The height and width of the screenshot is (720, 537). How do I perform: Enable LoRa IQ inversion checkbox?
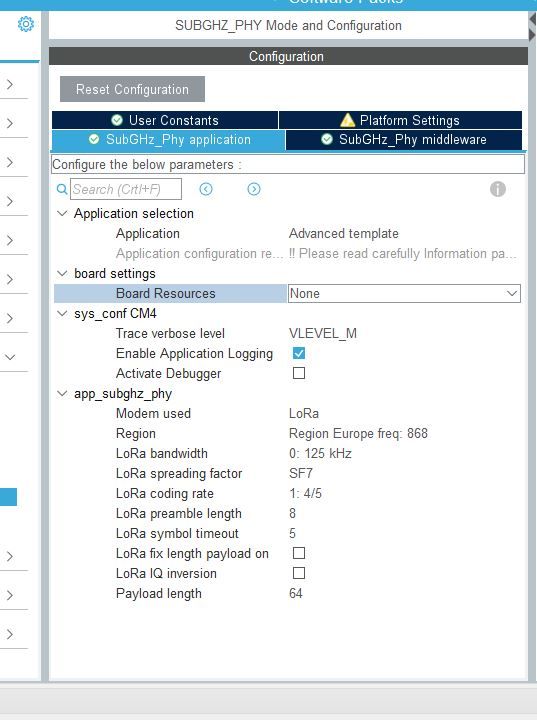tap(299, 573)
